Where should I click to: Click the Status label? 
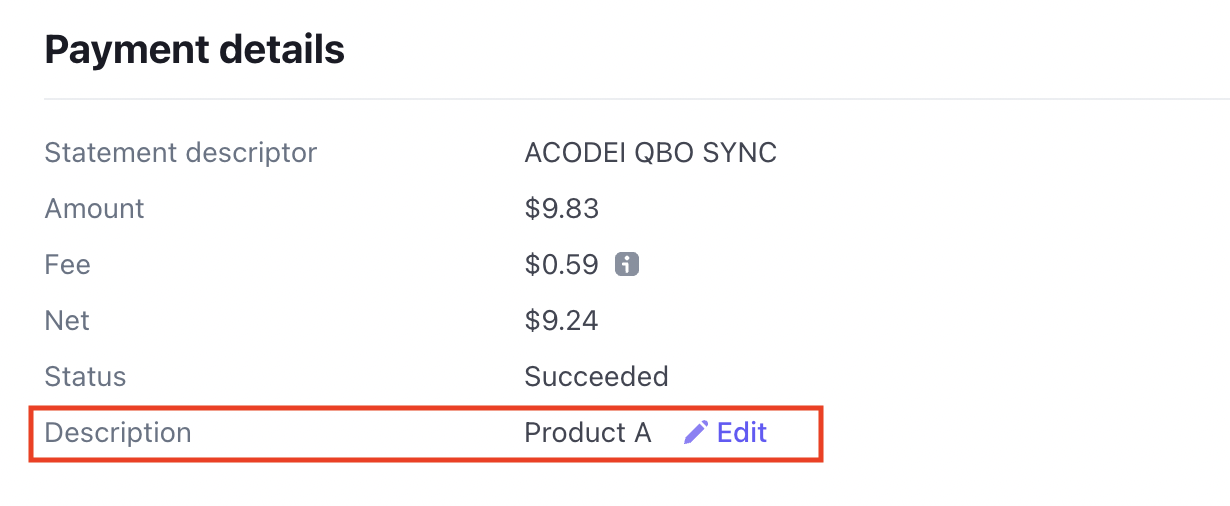[x=86, y=377]
